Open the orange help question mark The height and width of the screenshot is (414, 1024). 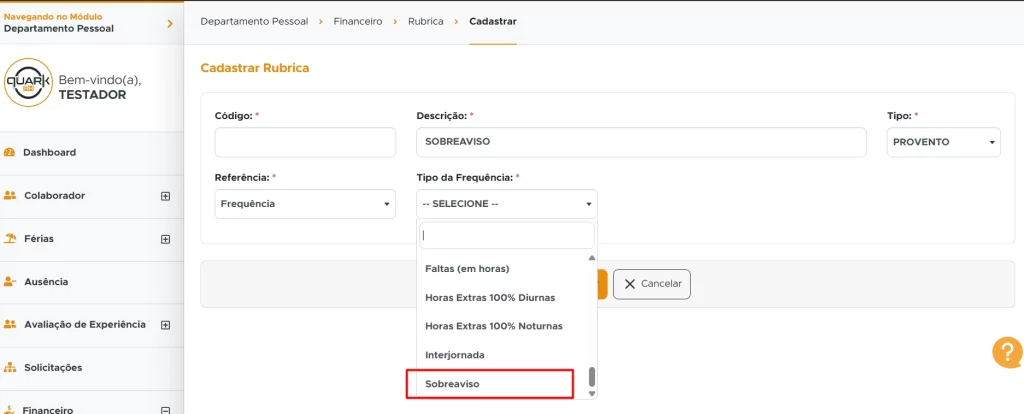click(x=1006, y=352)
